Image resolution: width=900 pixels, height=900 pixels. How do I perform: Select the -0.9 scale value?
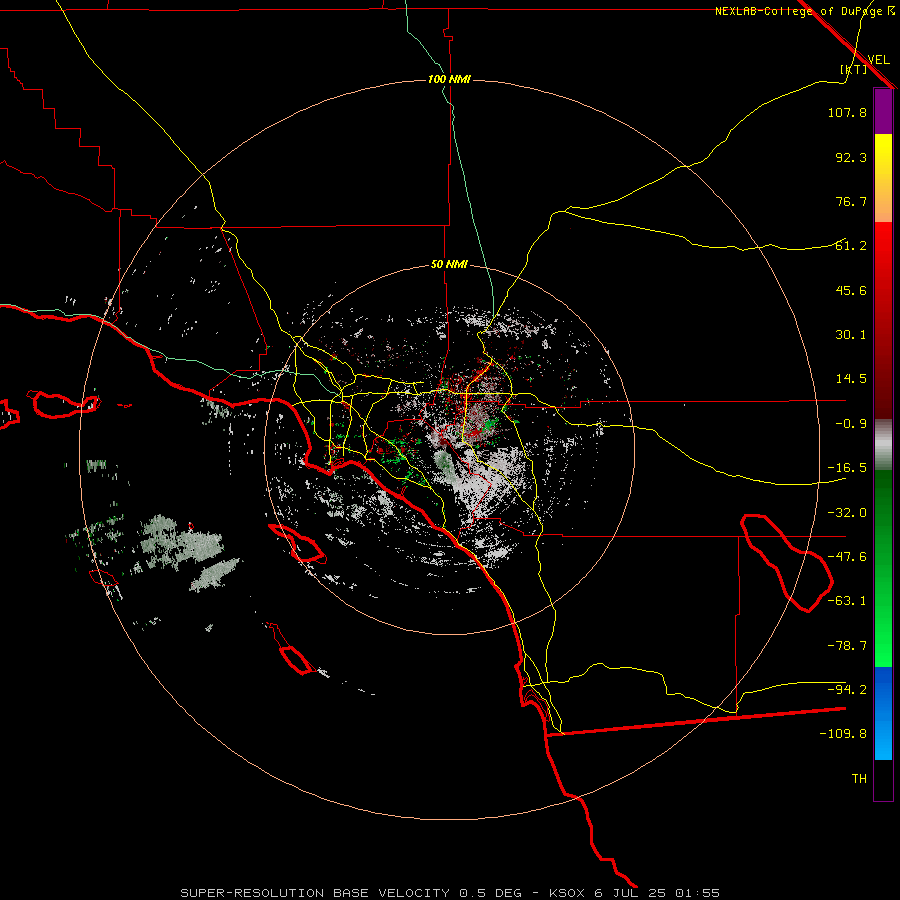pyautogui.click(x=851, y=424)
